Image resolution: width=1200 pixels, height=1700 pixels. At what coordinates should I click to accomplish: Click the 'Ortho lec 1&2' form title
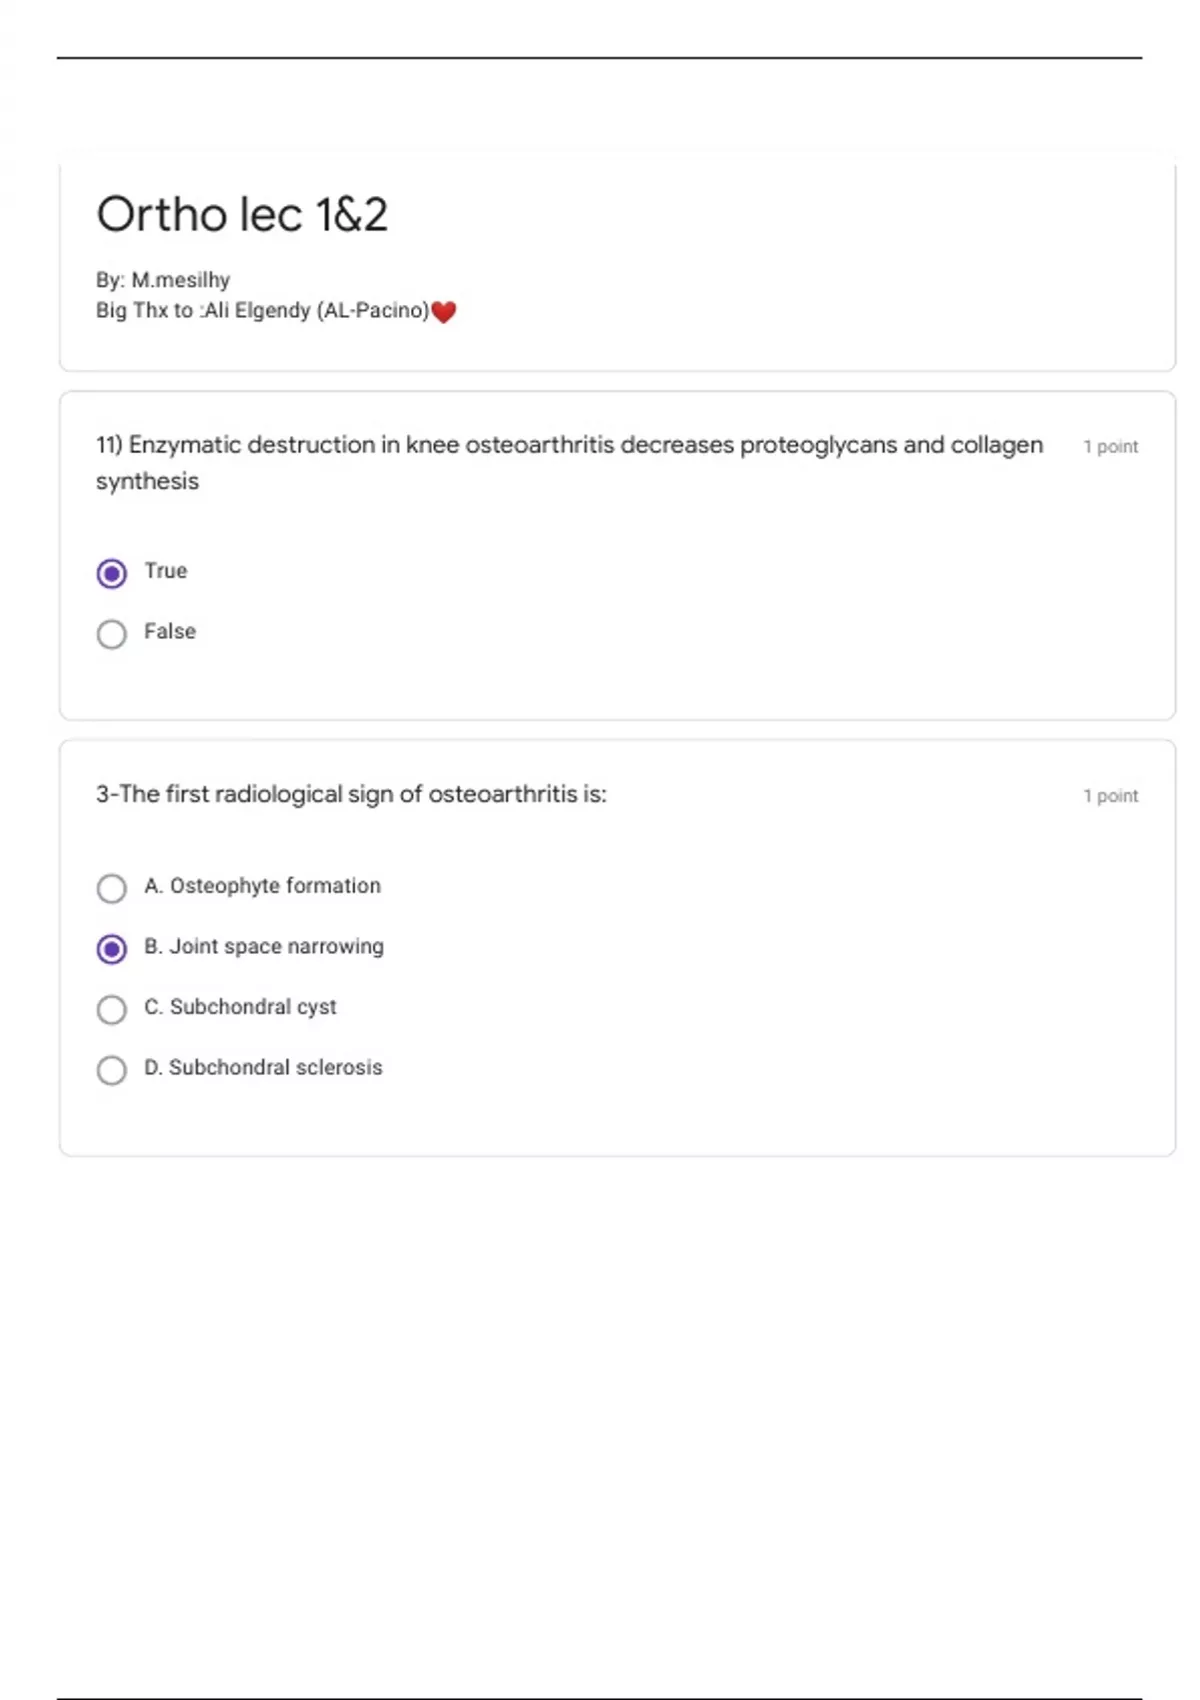pos(242,215)
